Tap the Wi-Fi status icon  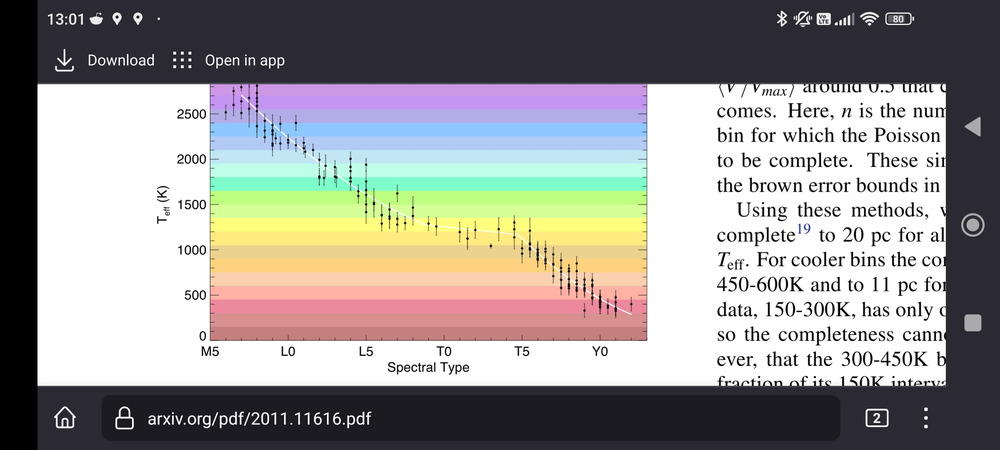[x=868, y=18]
